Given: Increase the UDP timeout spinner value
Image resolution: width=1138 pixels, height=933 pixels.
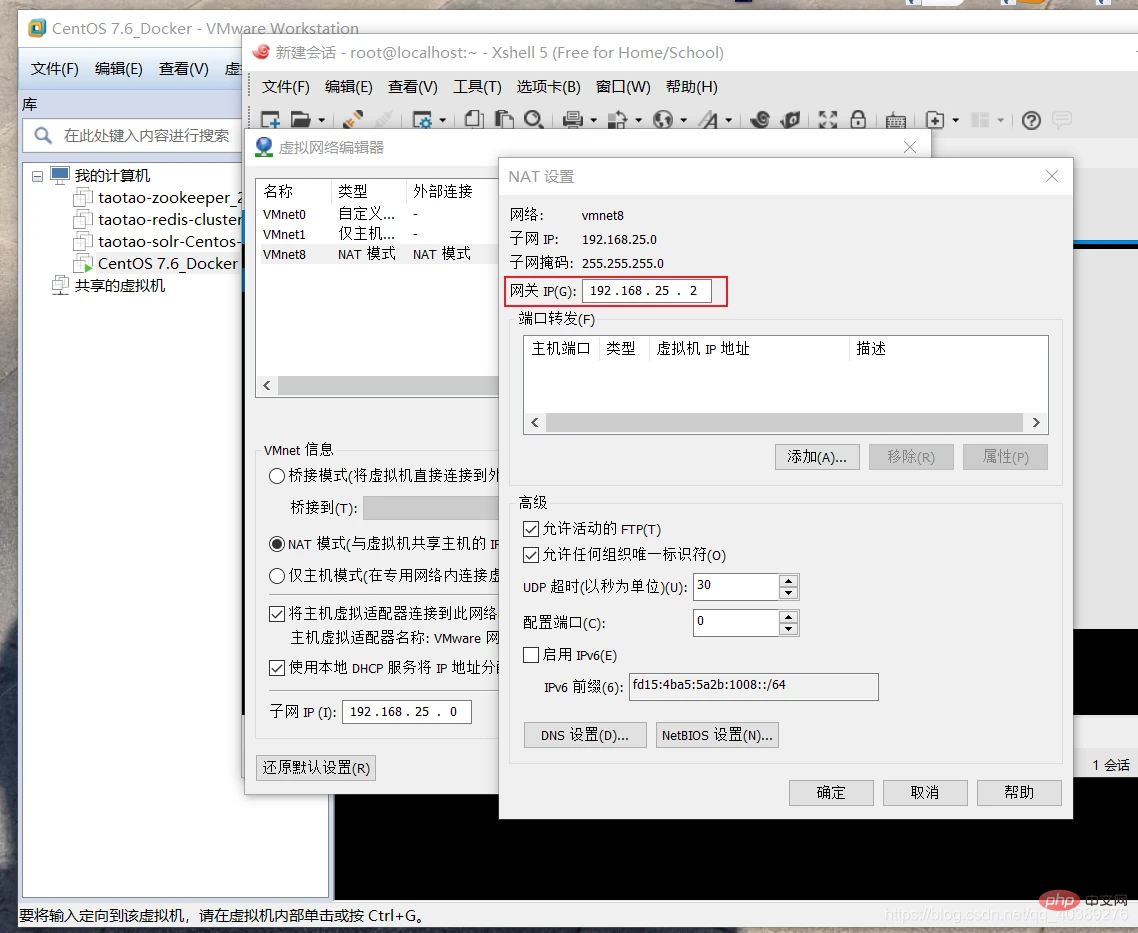Looking at the screenshot, I should [x=788, y=580].
